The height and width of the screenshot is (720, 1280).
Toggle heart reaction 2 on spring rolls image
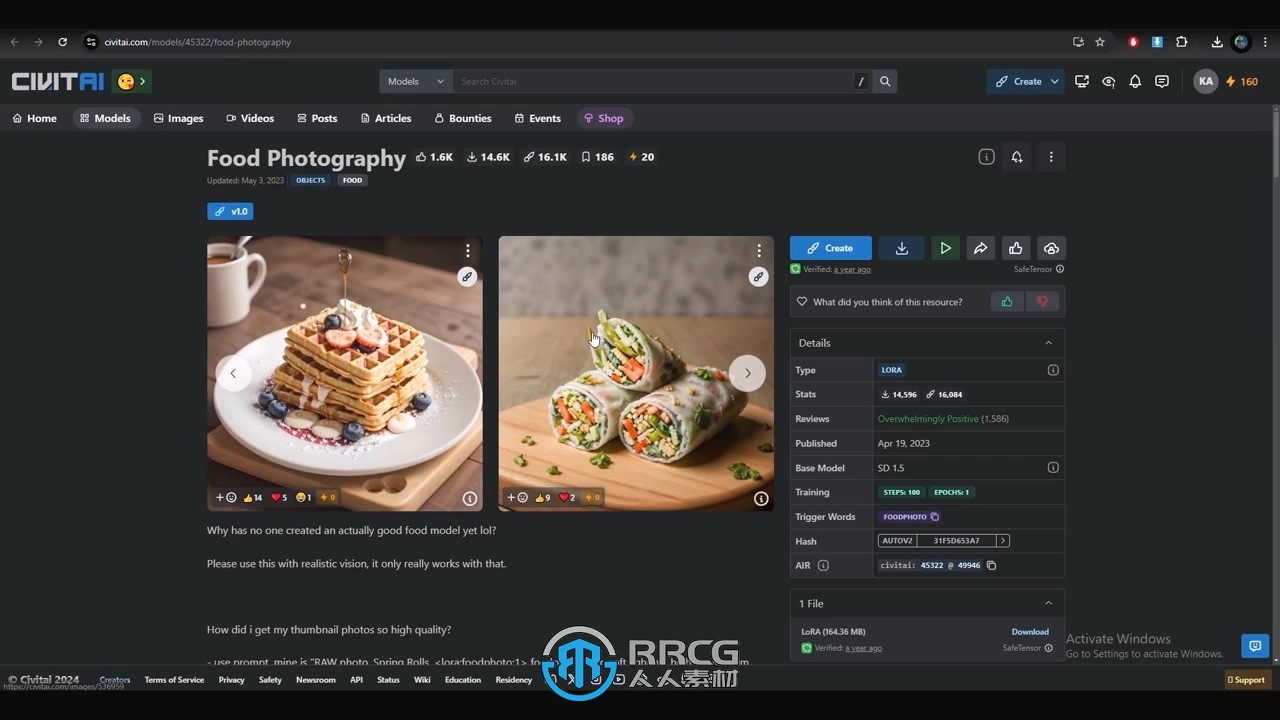(567, 497)
